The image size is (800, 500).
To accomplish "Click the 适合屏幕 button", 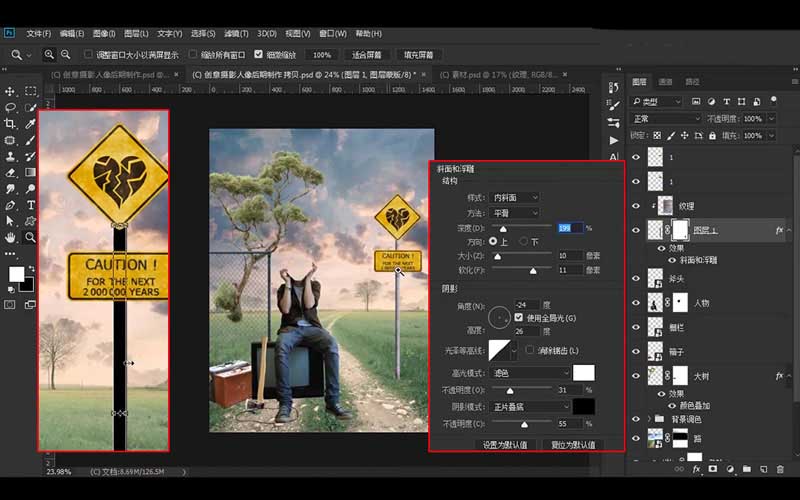I will pos(367,55).
